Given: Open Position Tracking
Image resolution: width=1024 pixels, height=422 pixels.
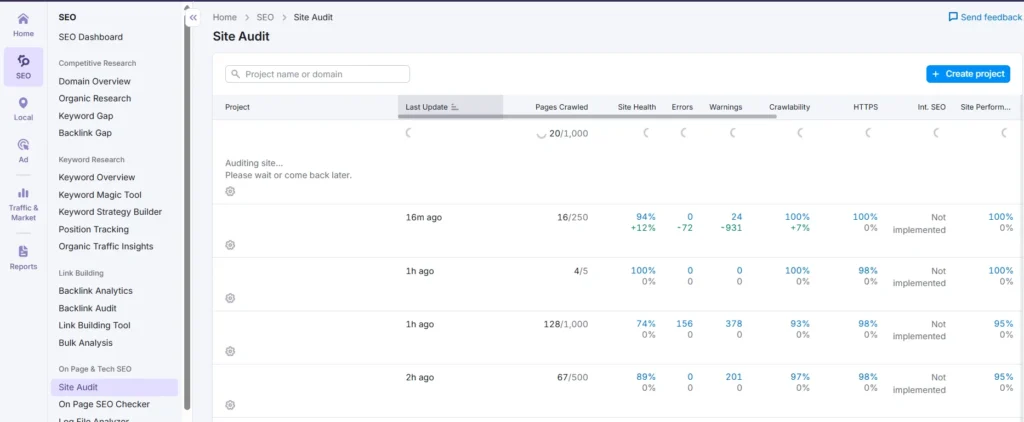Looking at the screenshot, I should click(x=93, y=229).
